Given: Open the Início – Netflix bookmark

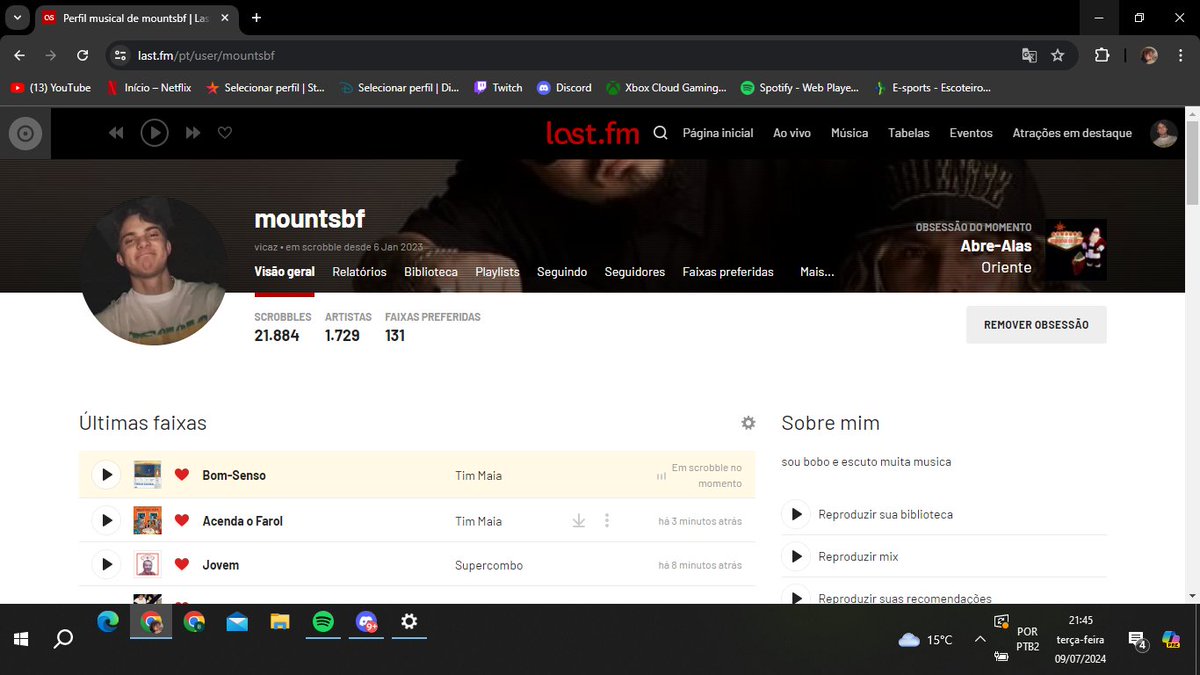Looking at the screenshot, I should click(x=148, y=88).
